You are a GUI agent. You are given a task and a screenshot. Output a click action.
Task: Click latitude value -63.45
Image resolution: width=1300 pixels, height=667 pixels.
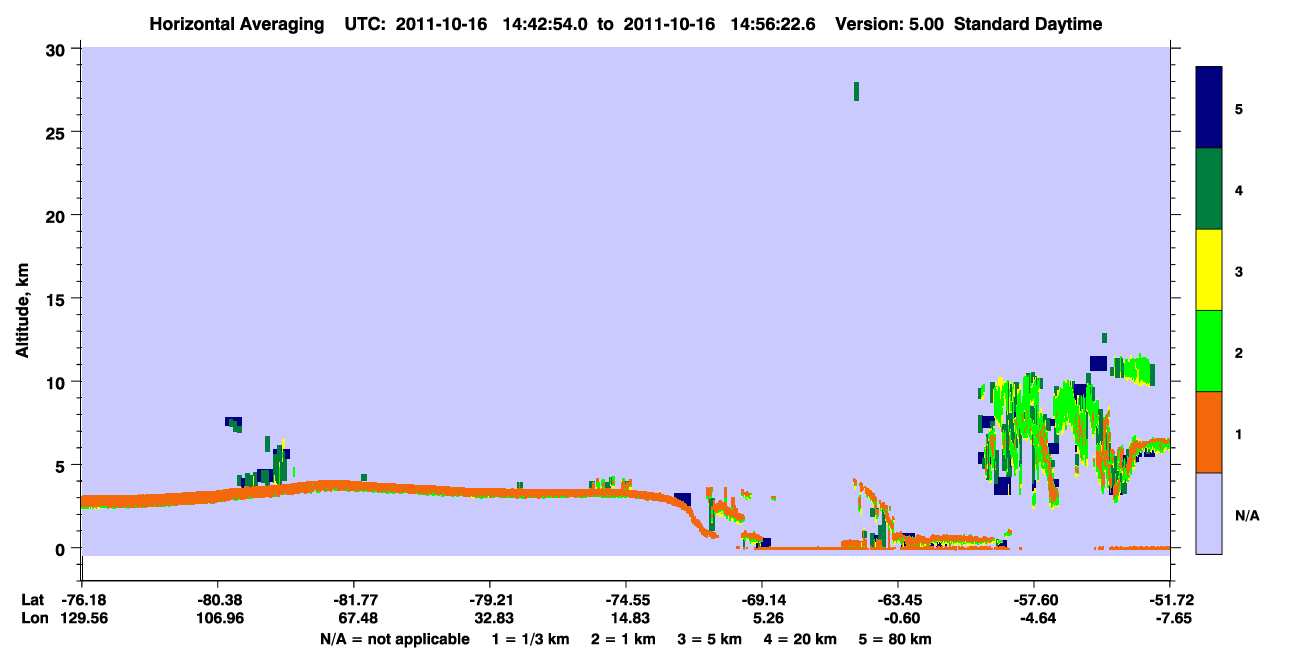tap(897, 600)
